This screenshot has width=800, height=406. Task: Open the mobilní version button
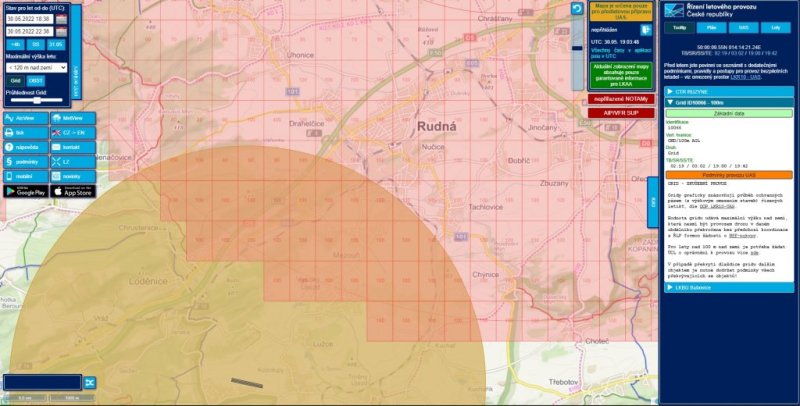pyautogui.click(x=26, y=176)
